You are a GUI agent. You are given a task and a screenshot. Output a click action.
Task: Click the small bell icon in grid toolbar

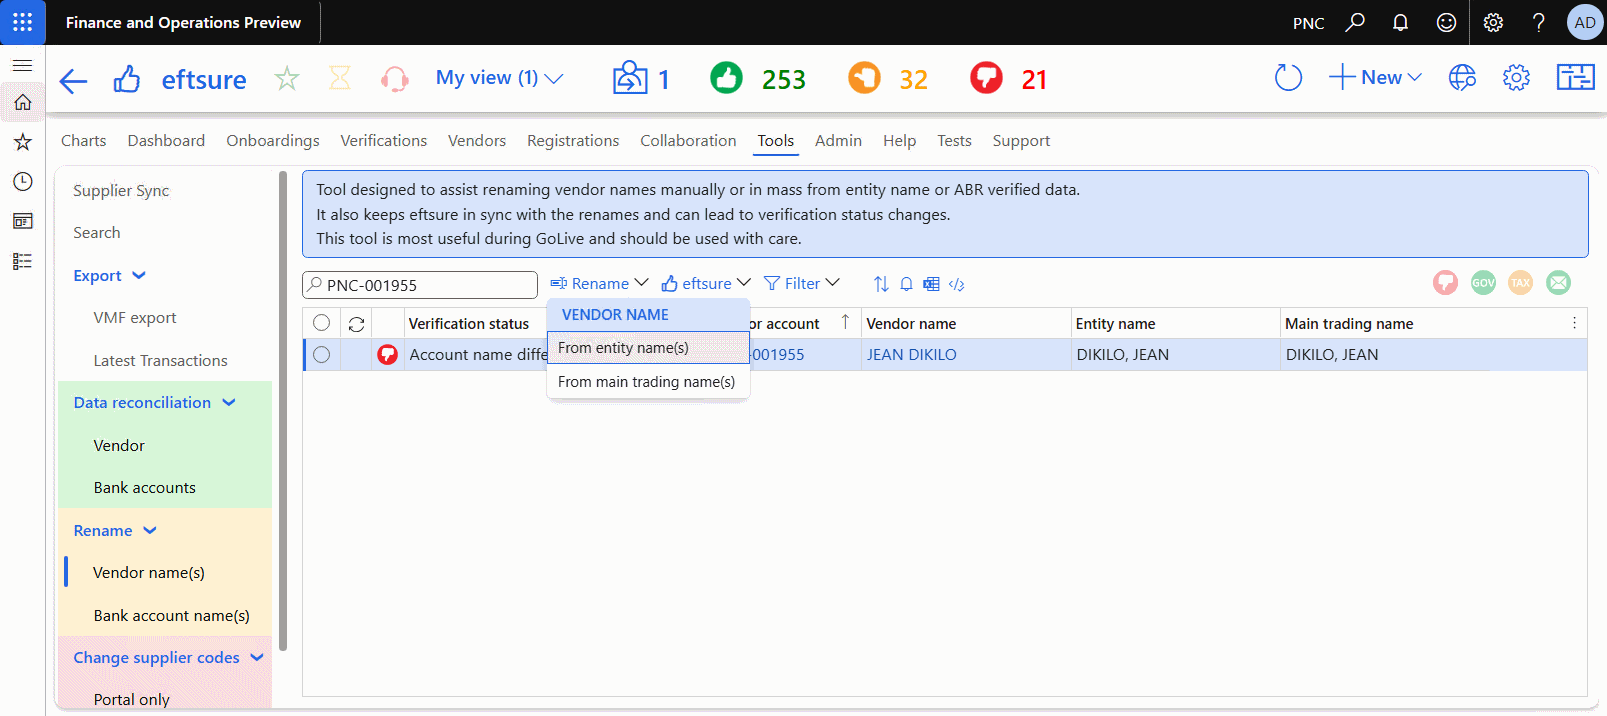coord(906,284)
